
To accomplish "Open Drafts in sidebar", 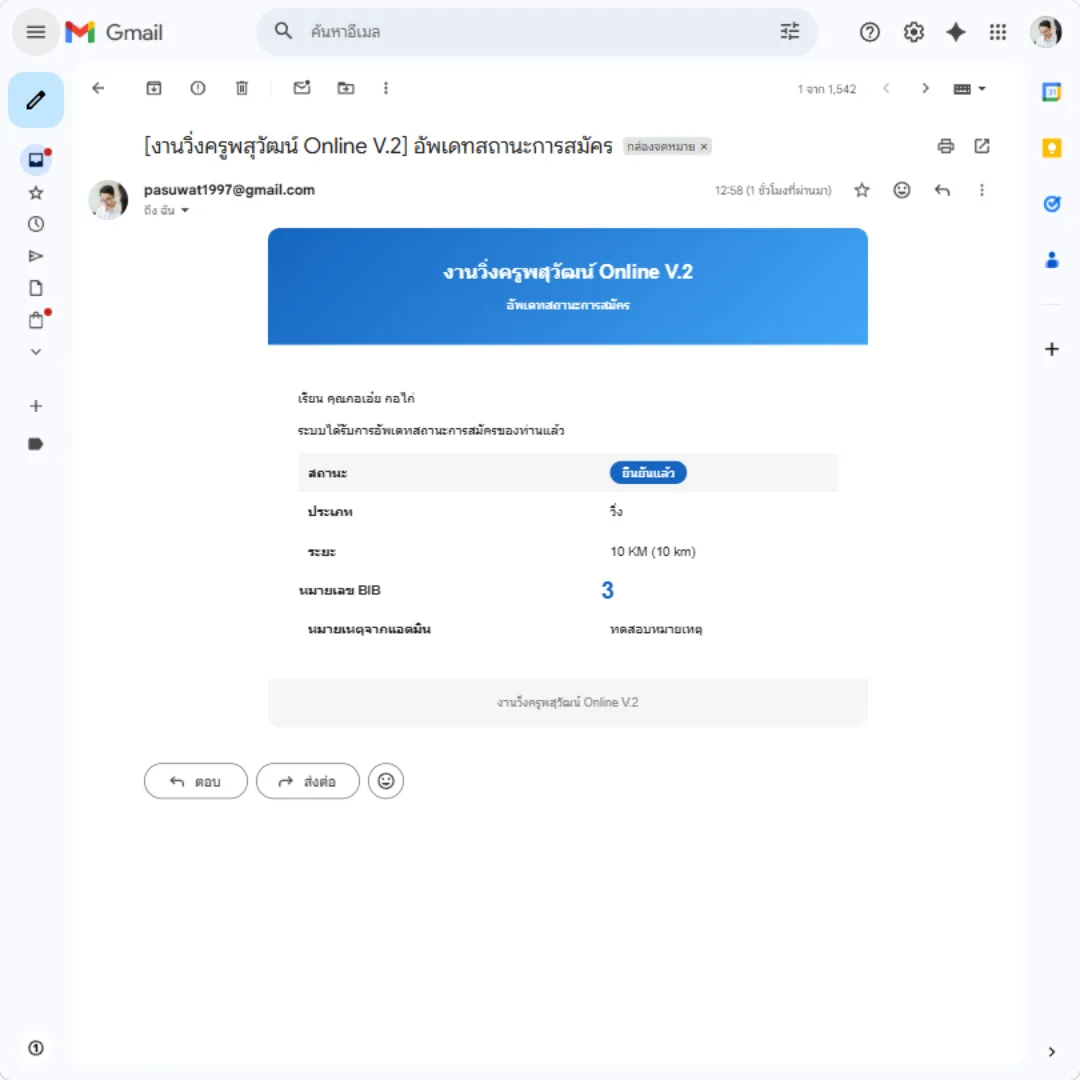I will click(x=36, y=288).
